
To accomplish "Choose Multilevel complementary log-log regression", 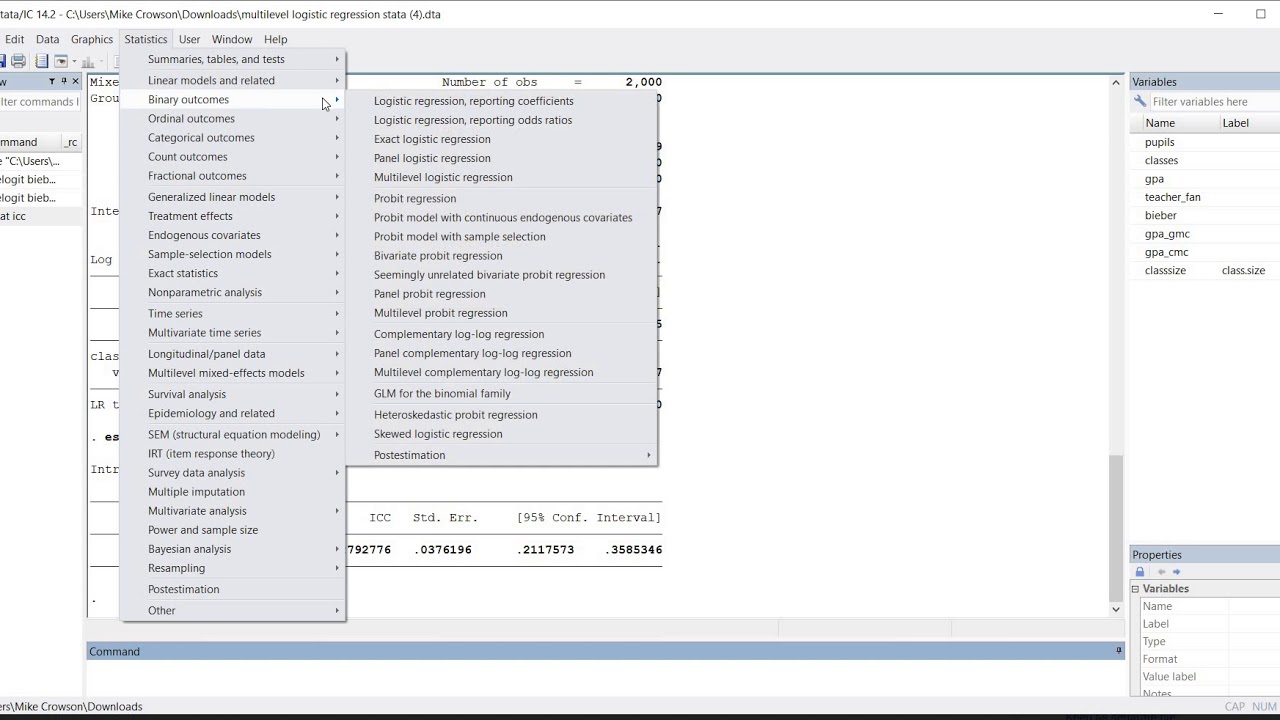I will coord(501,372).
